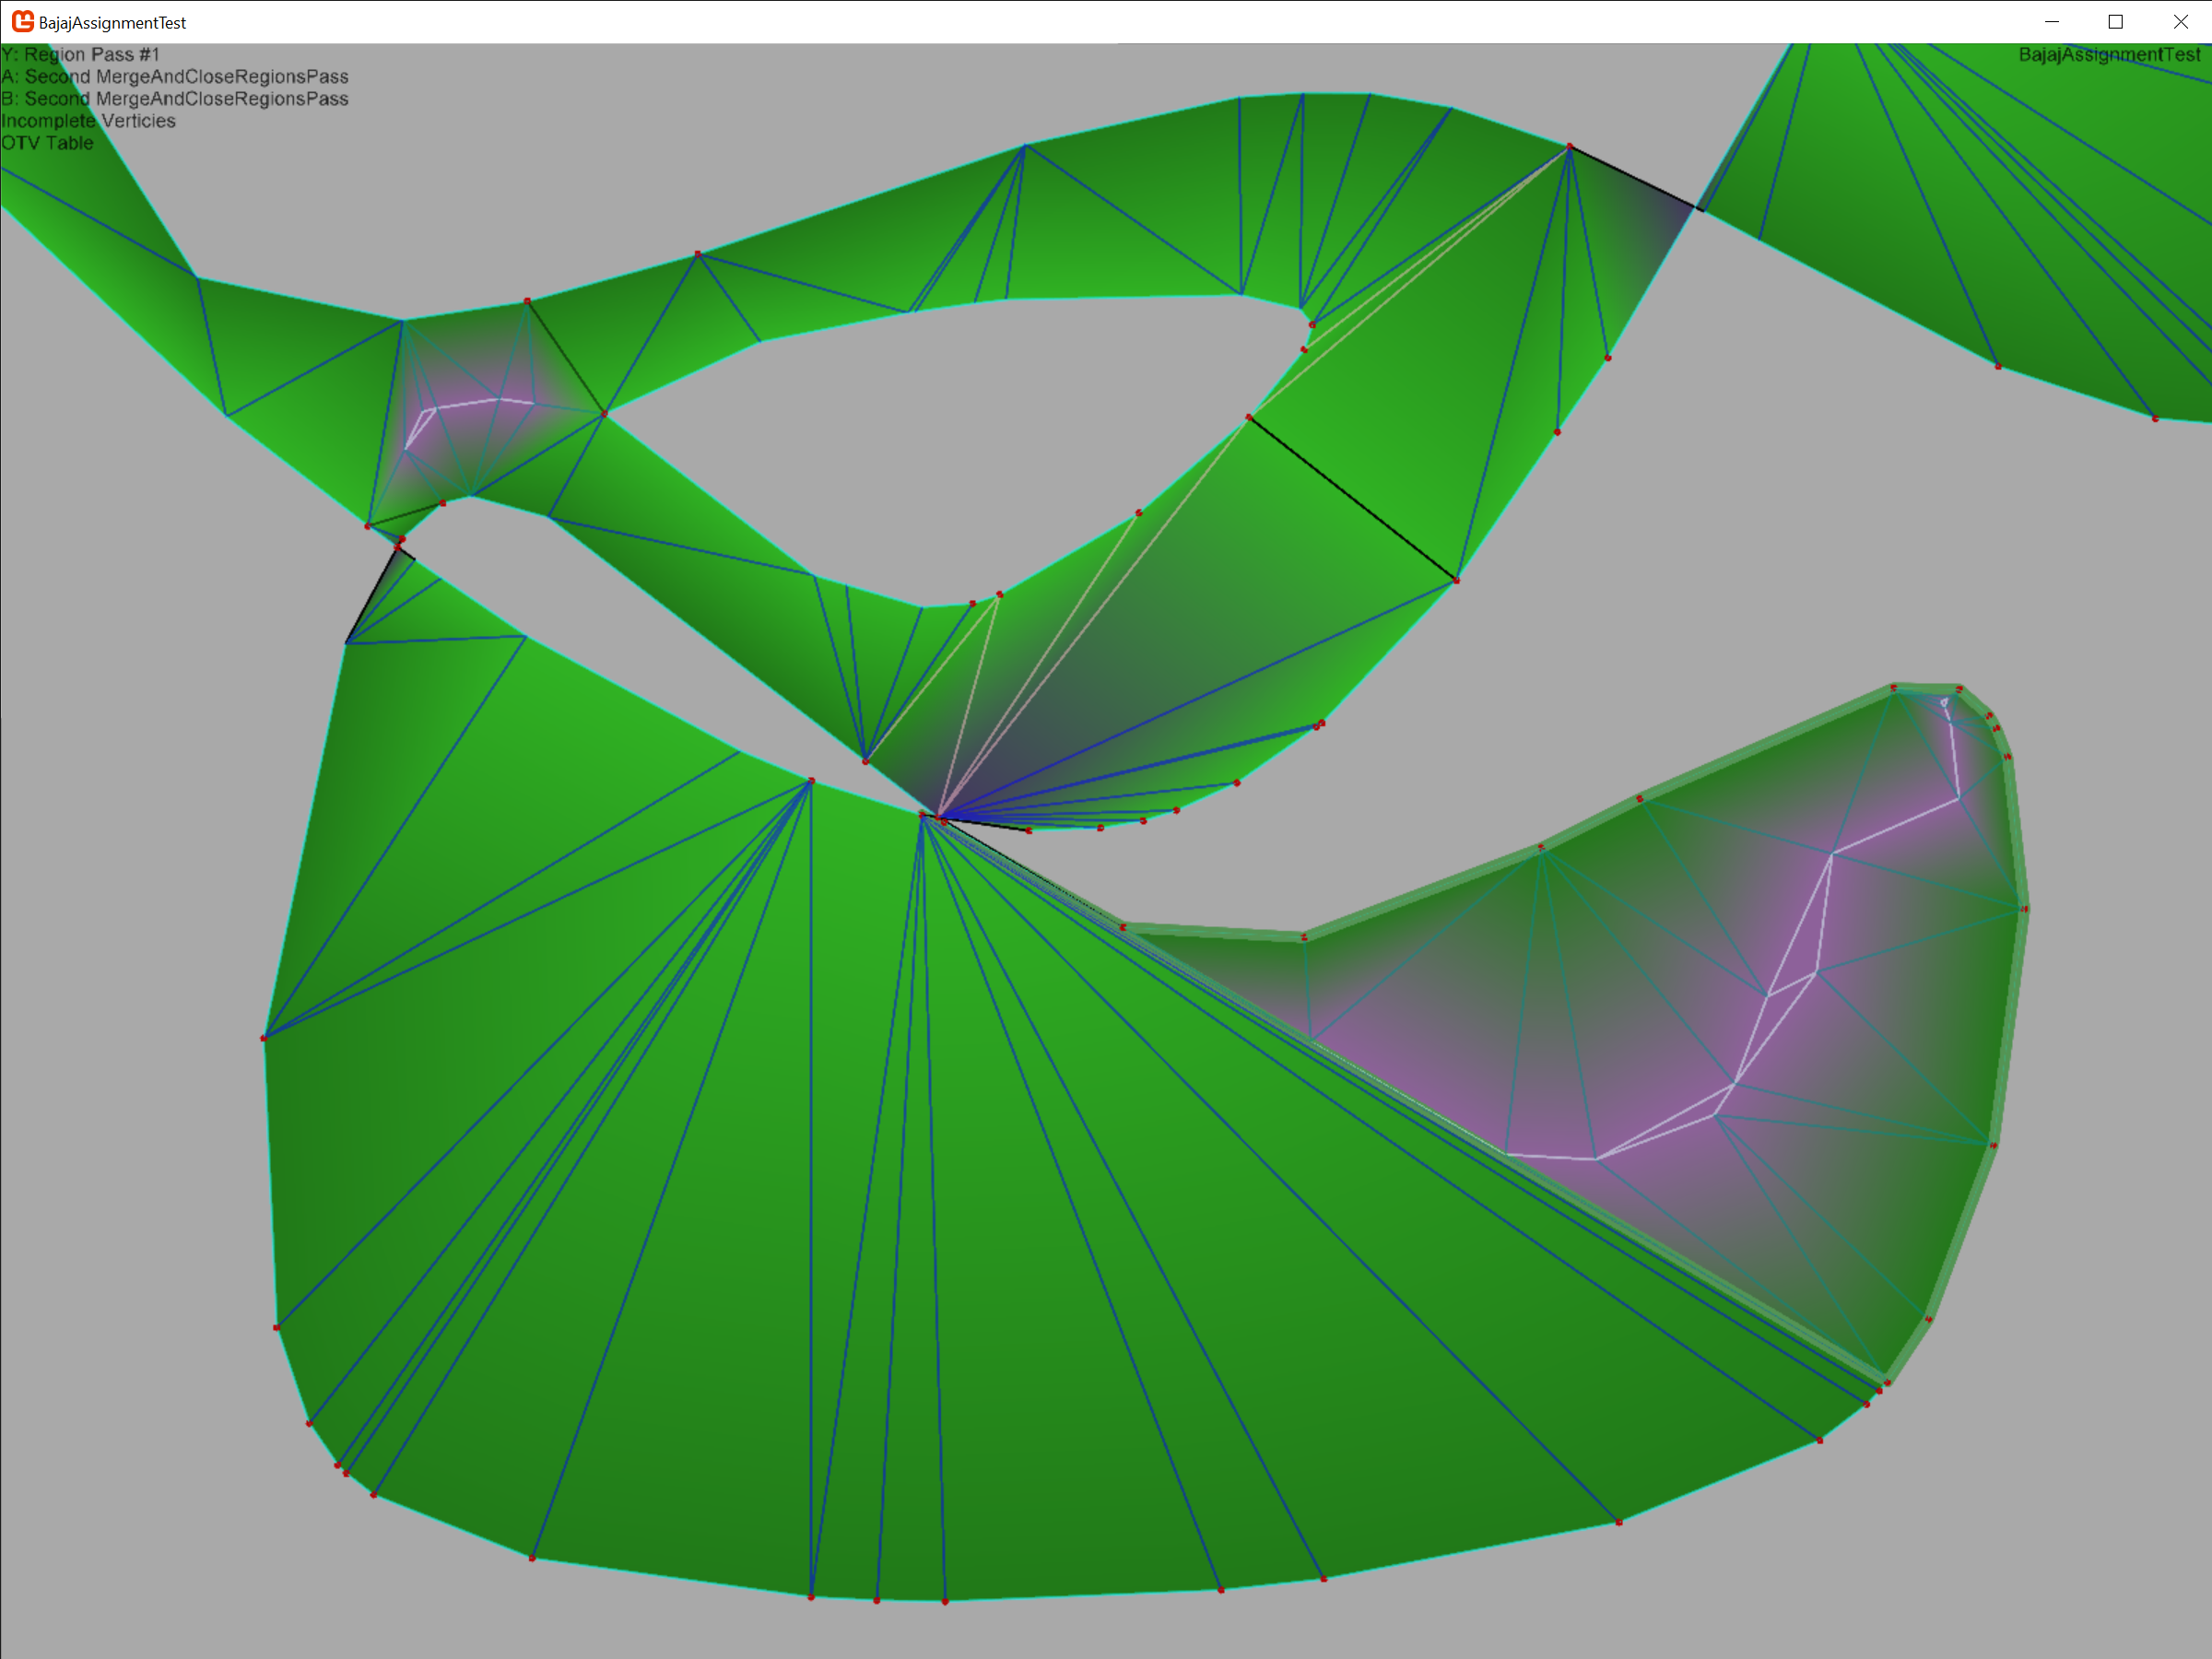
Task: Close the BajajAssignmentTest window
Action: coord(2180,21)
